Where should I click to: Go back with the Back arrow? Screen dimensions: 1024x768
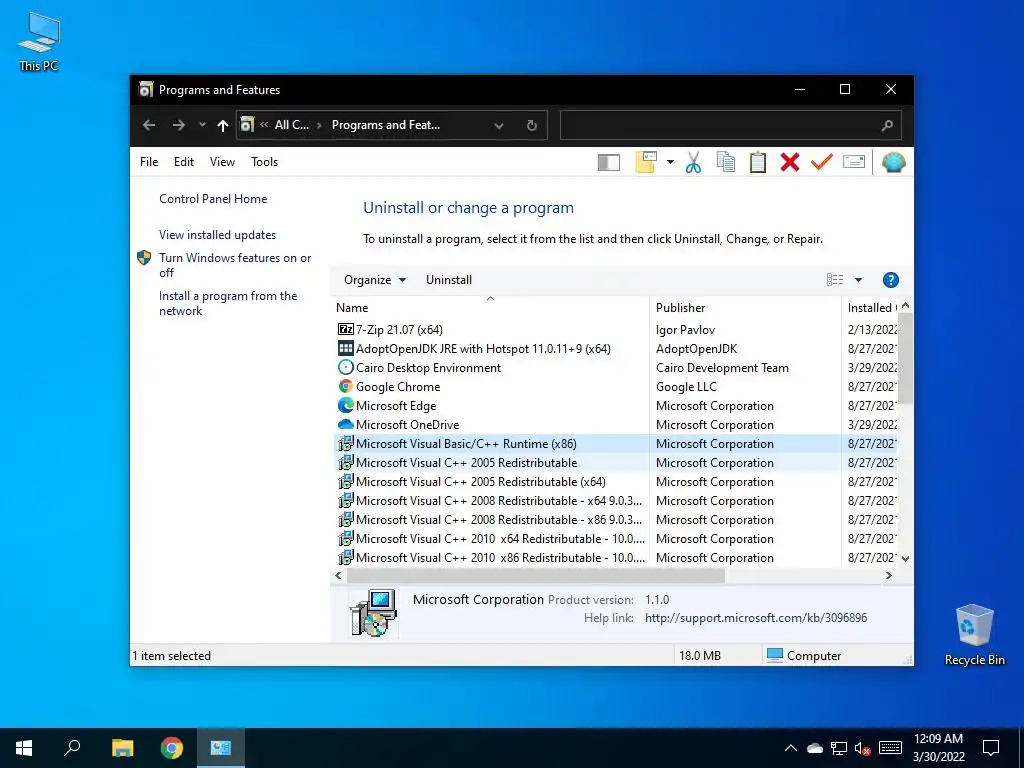pos(149,125)
